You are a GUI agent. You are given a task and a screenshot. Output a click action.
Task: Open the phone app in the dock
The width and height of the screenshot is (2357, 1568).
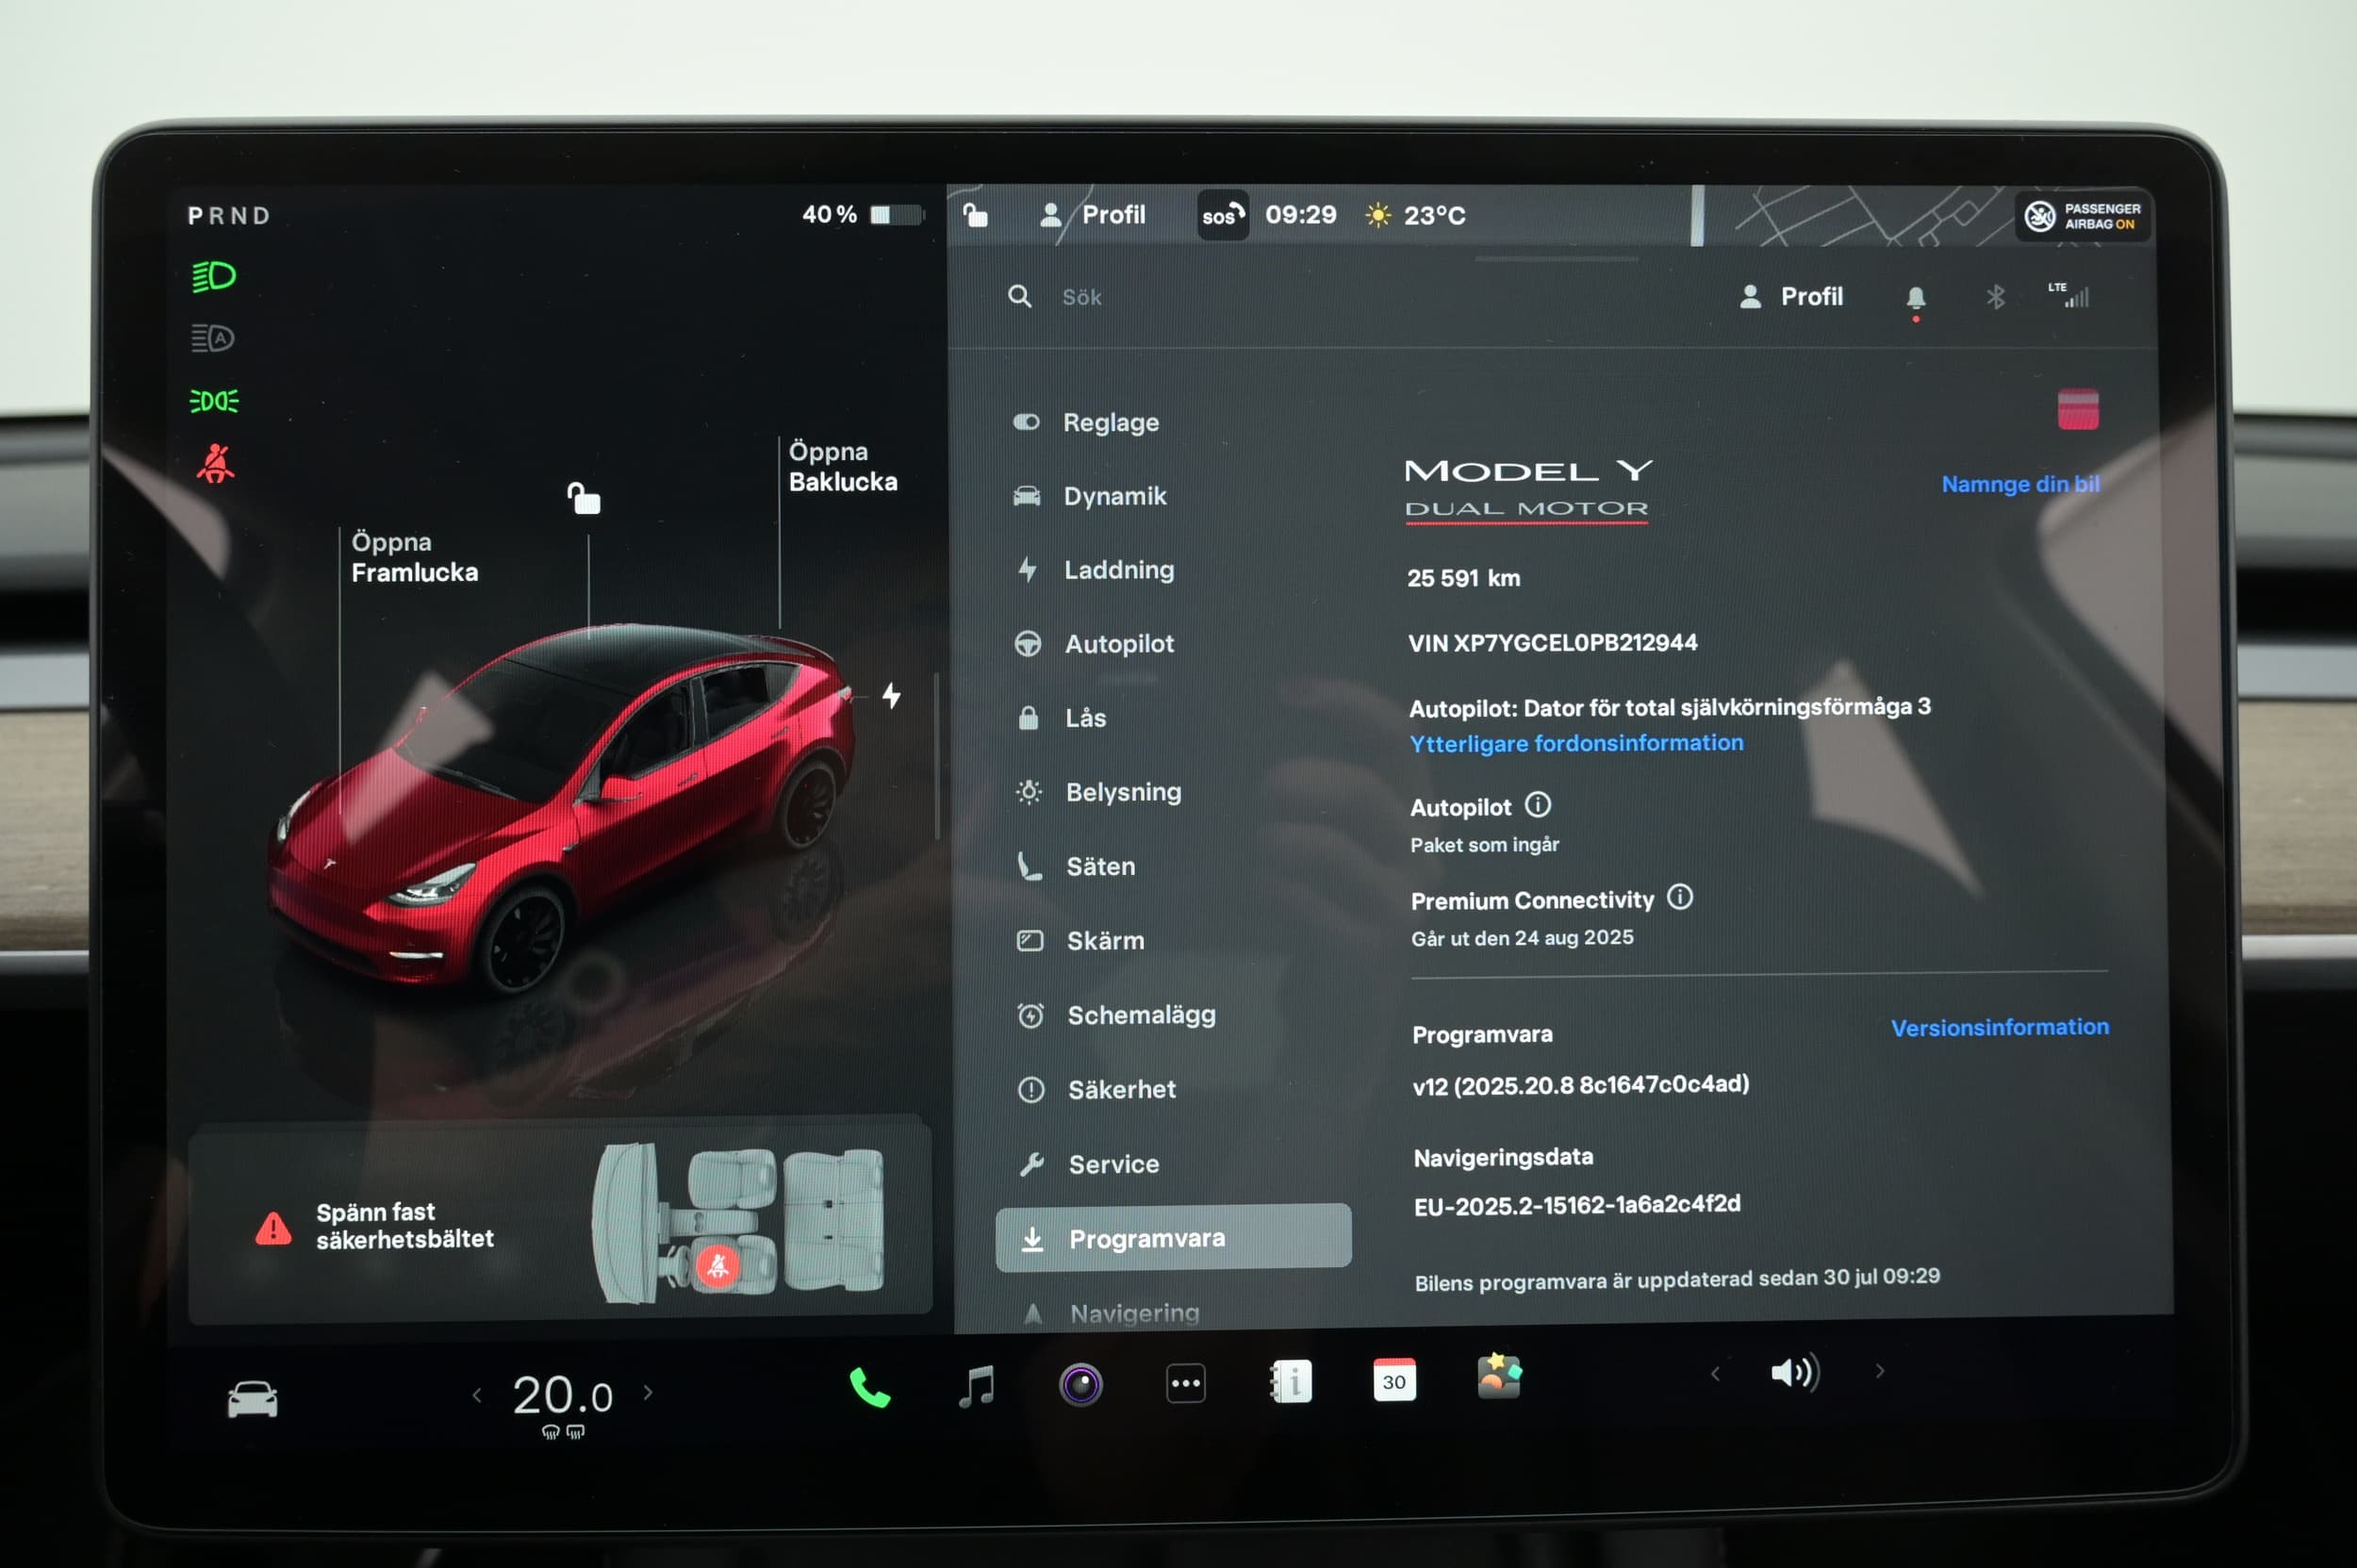tap(869, 1388)
